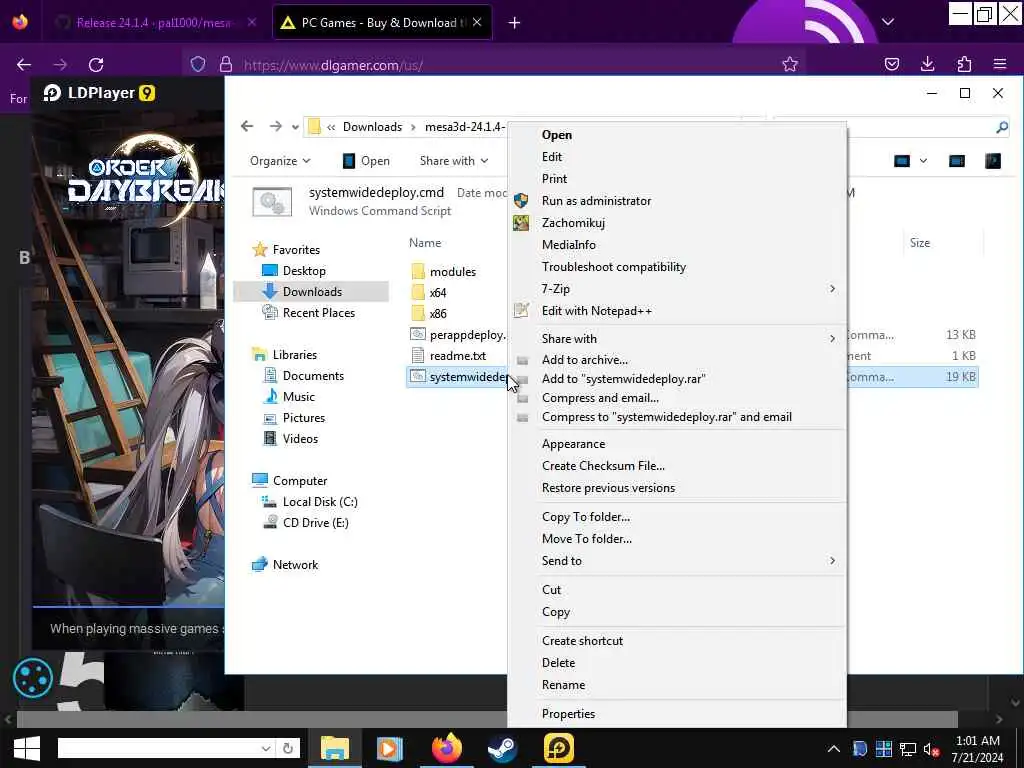The image size is (1024, 768).
Task: Click the Explorer search magnifier icon
Action: coord(1002,127)
